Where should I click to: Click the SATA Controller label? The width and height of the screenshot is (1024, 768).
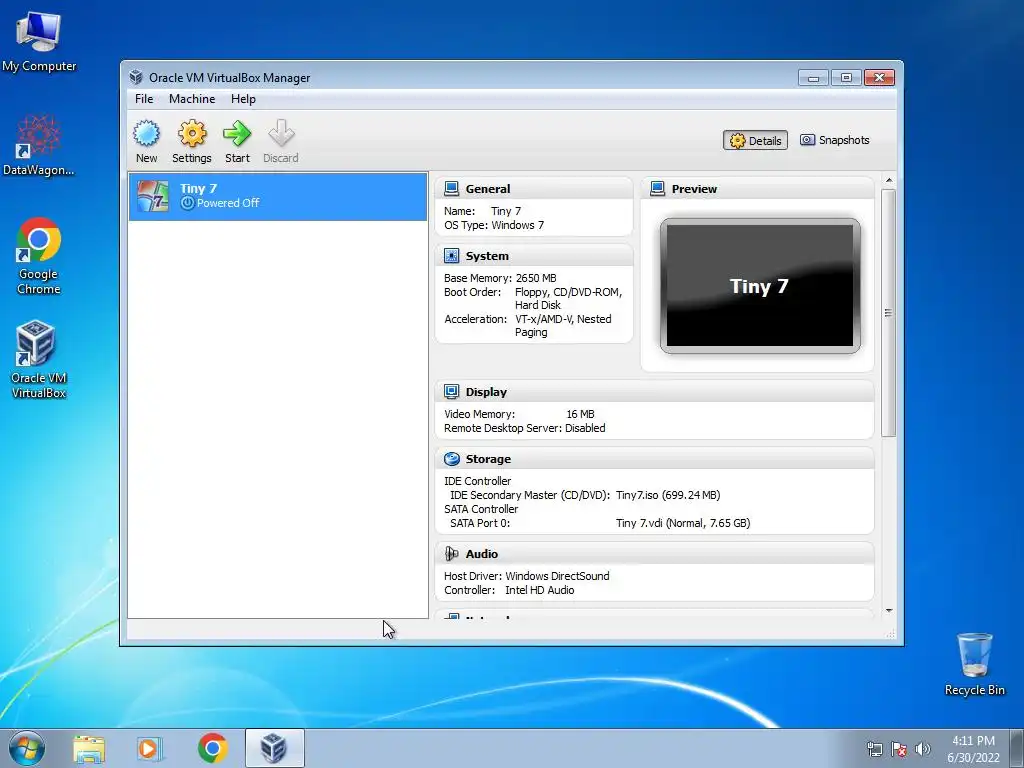(481, 509)
